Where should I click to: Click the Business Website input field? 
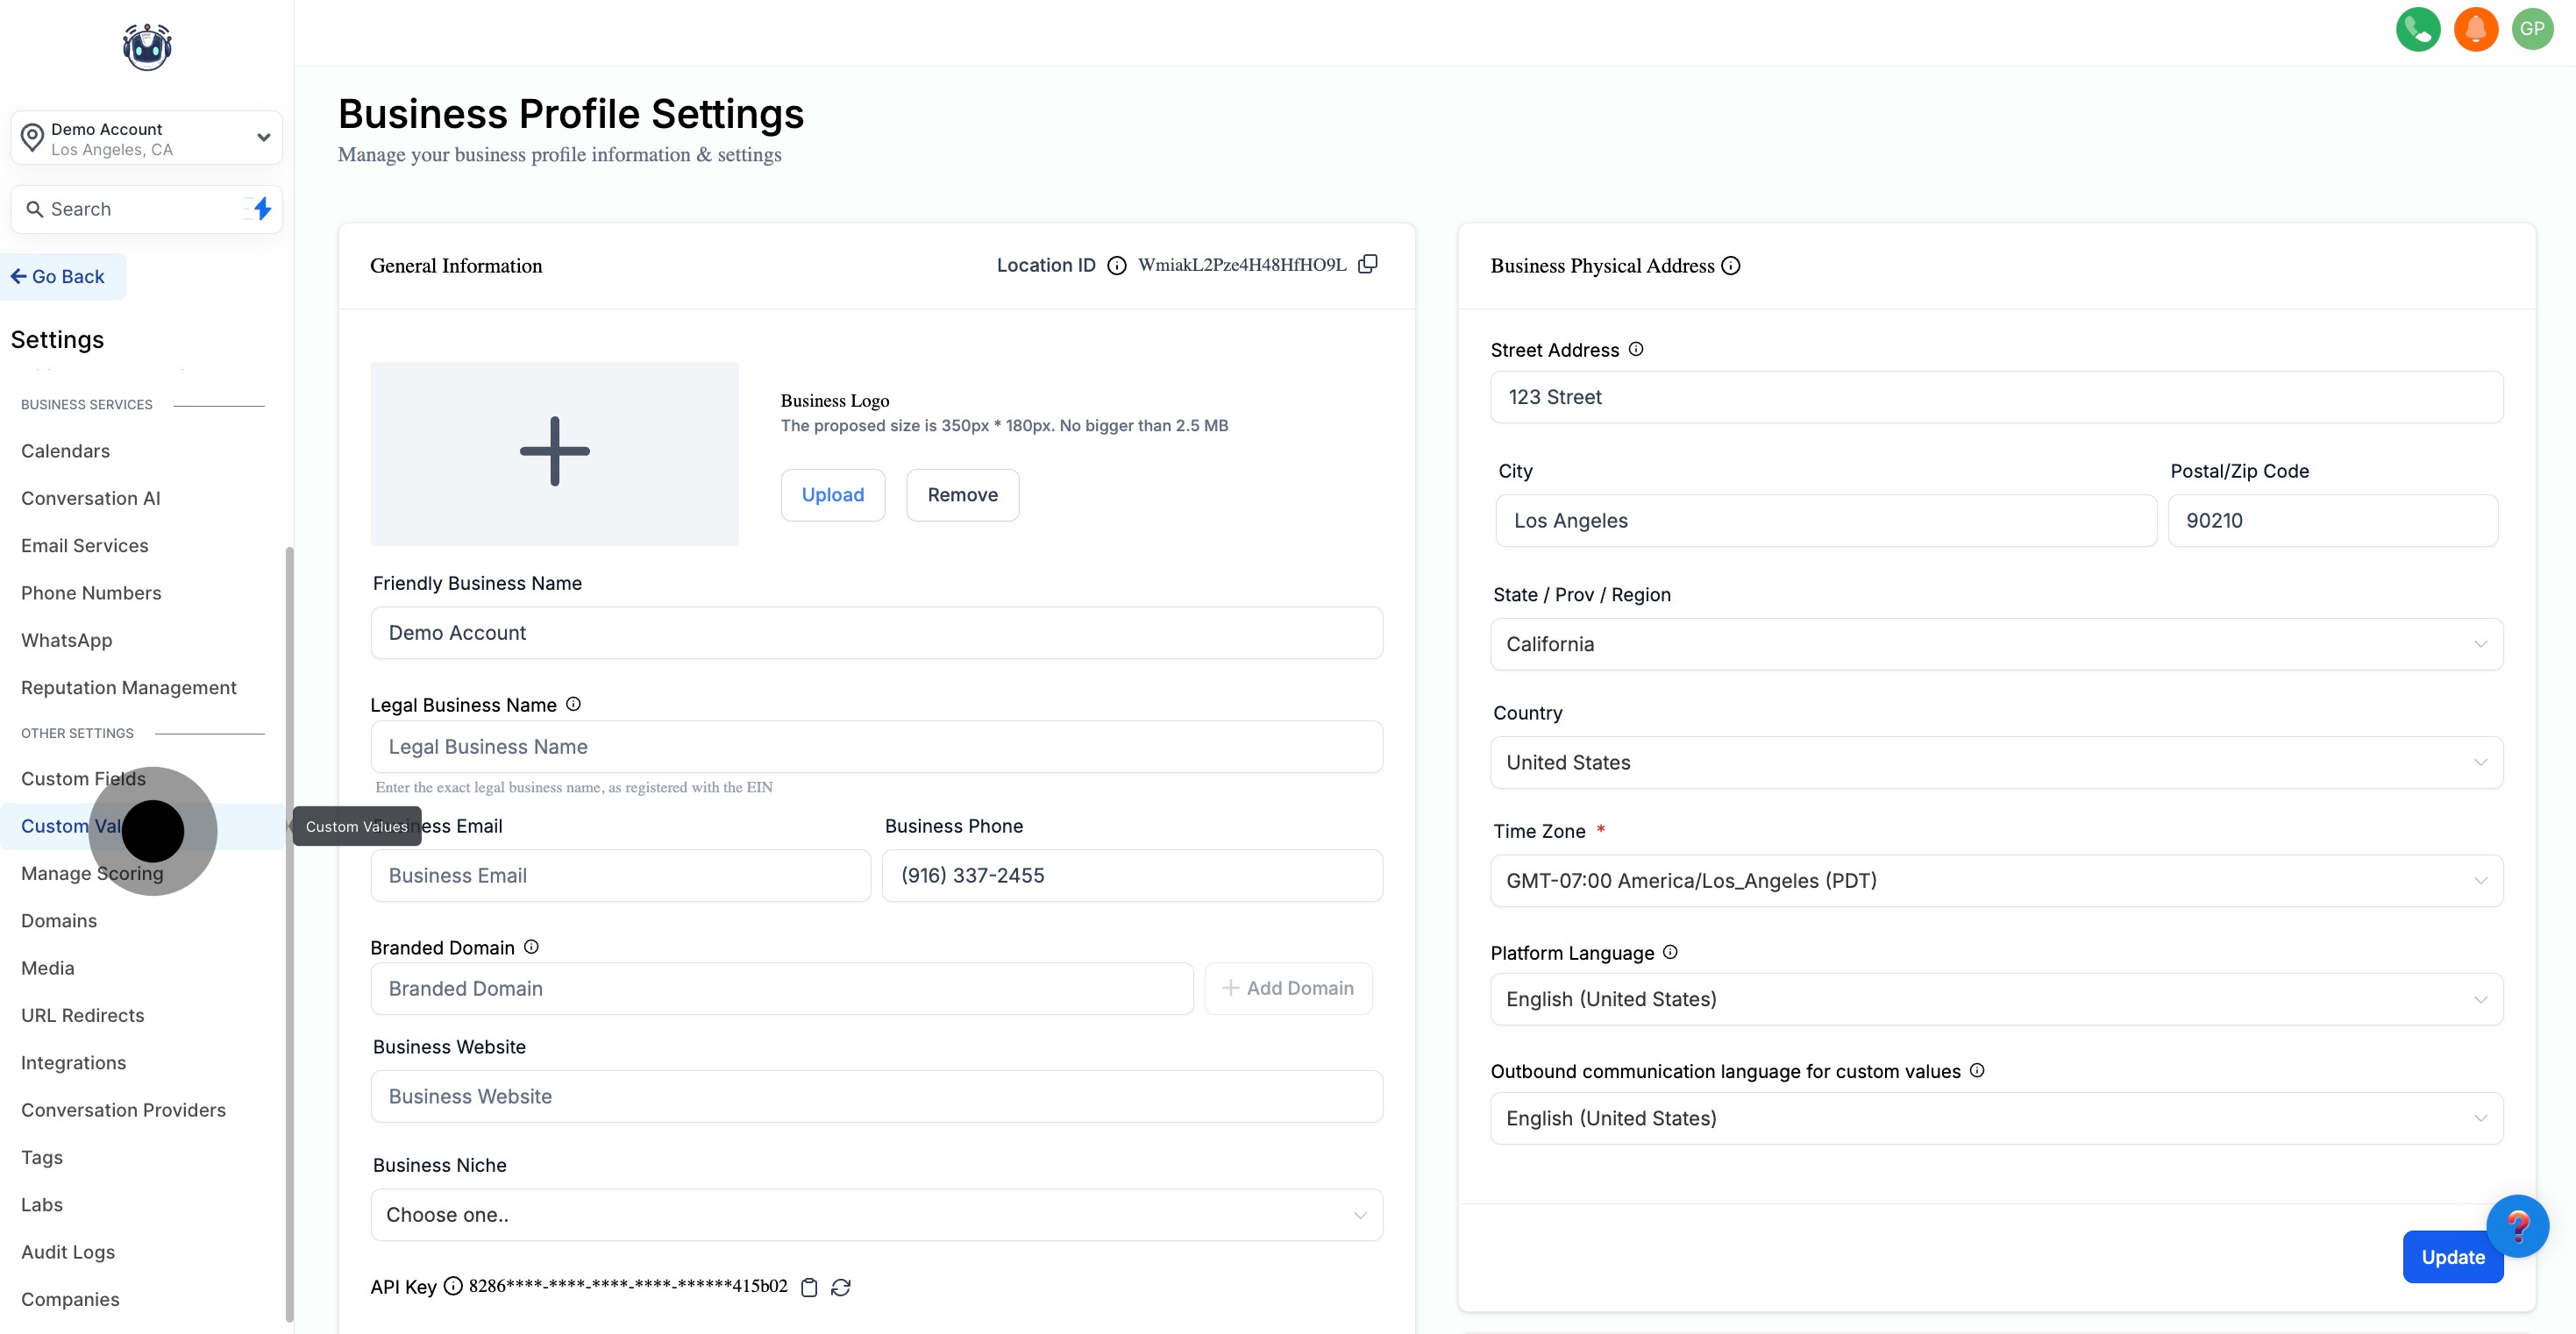(876, 1096)
